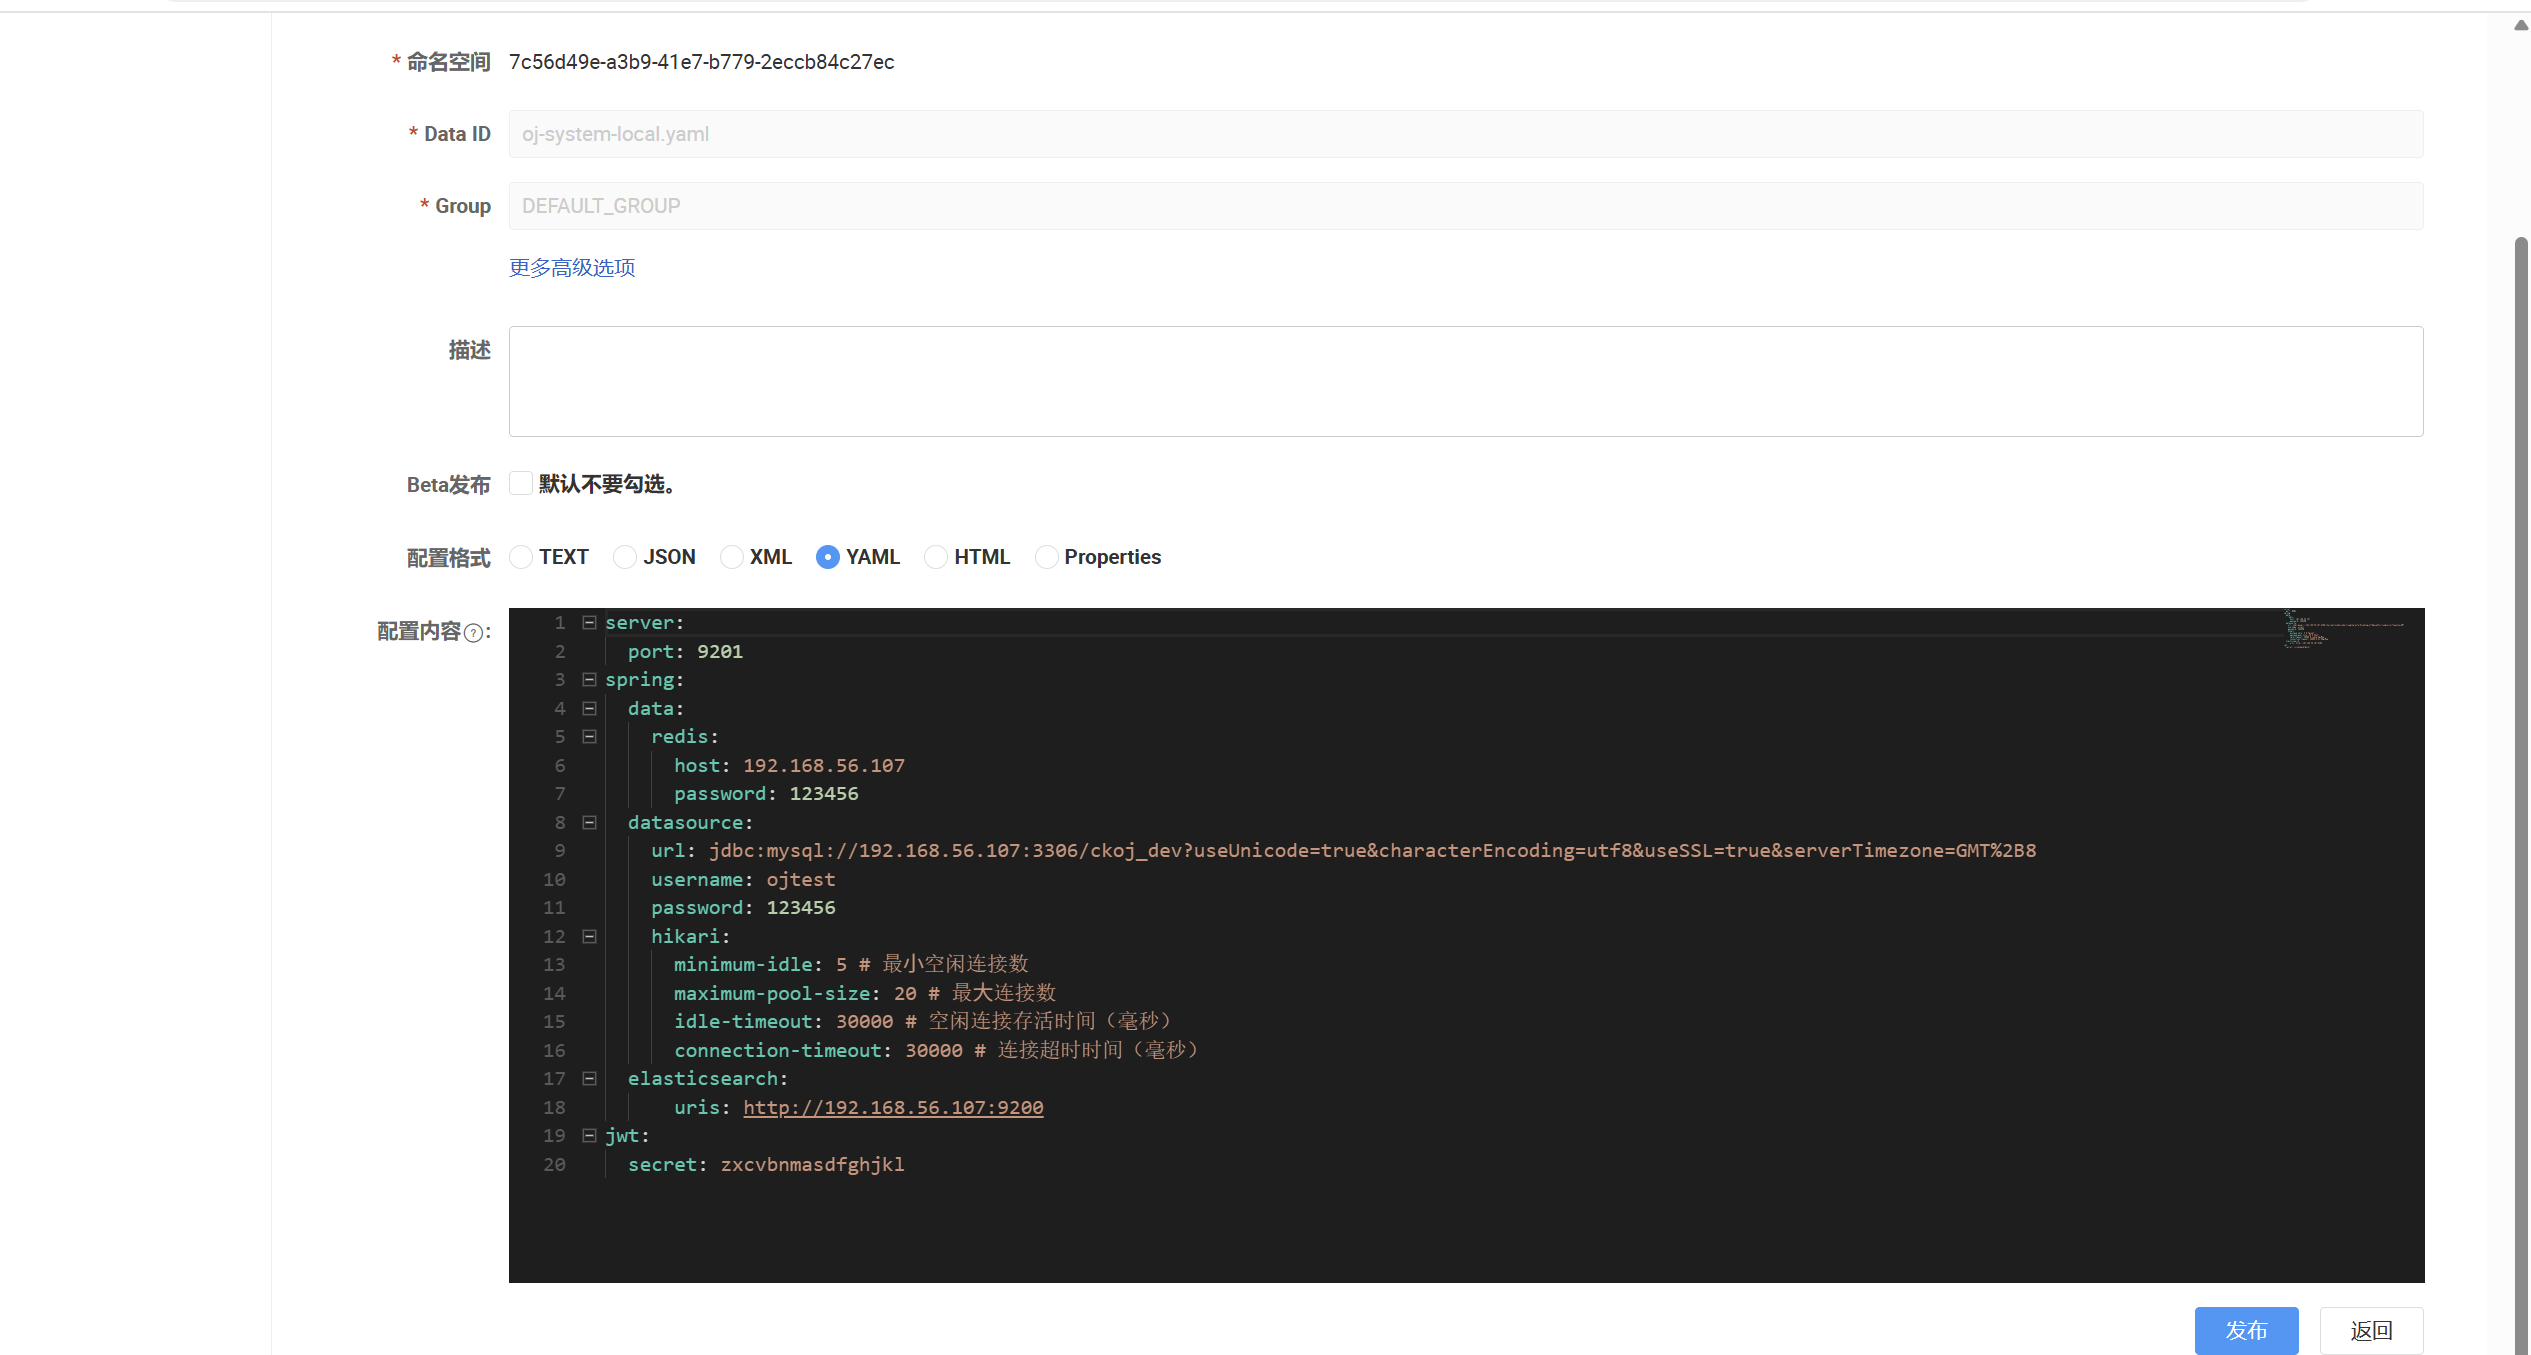Select the Properties format radio button
Image resolution: width=2531 pixels, height=1355 pixels.
1046,557
